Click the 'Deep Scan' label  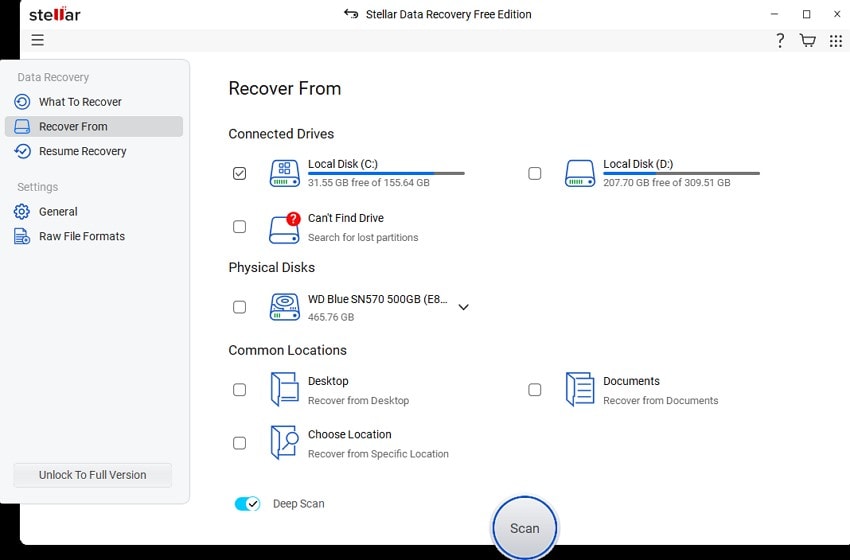(x=299, y=504)
